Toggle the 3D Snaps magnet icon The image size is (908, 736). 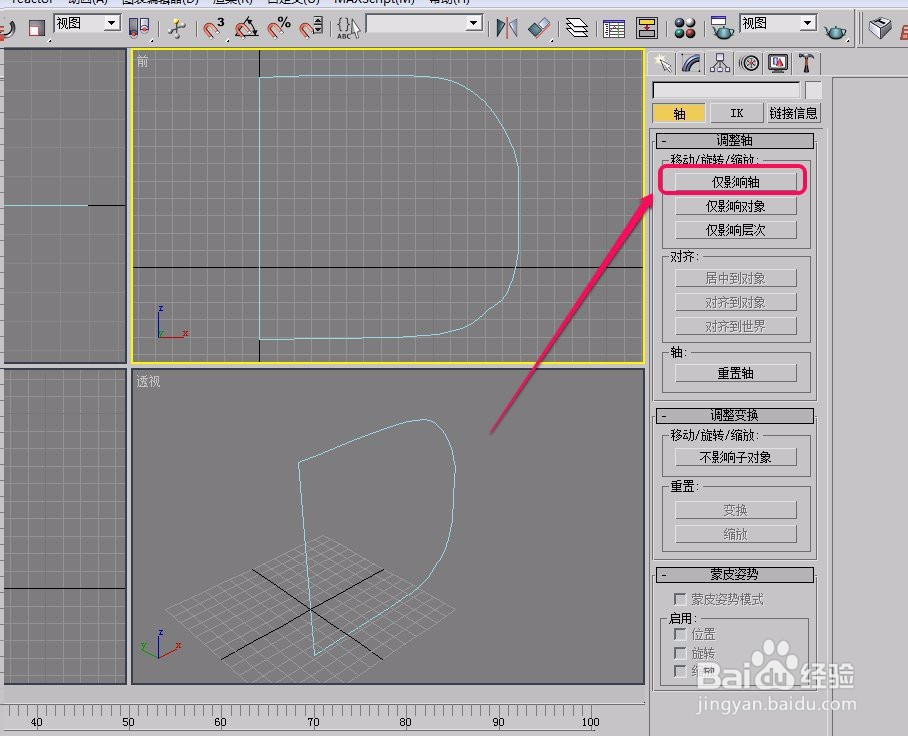click(x=214, y=27)
